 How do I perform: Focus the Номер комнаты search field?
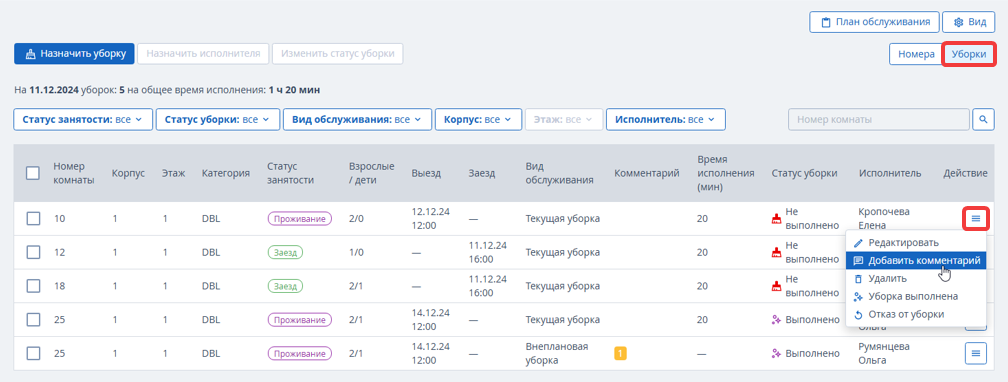click(x=878, y=120)
